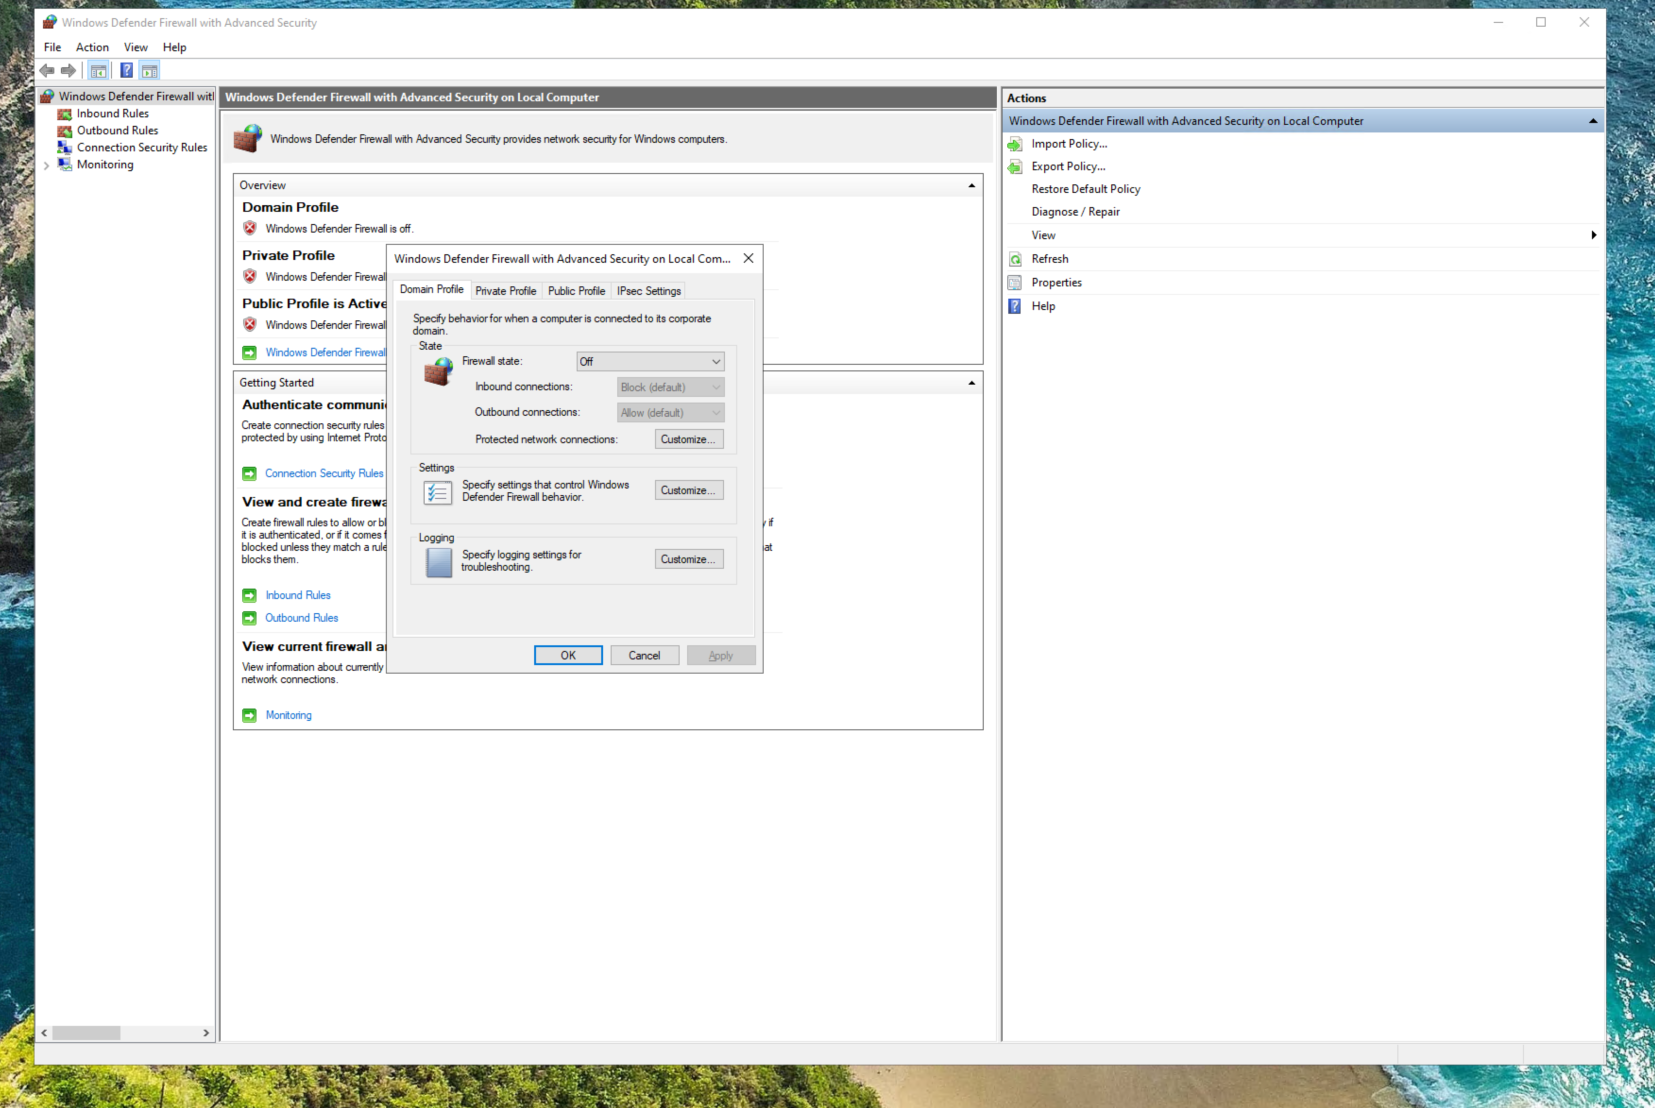Open the Help menu

tap(175, 48)
